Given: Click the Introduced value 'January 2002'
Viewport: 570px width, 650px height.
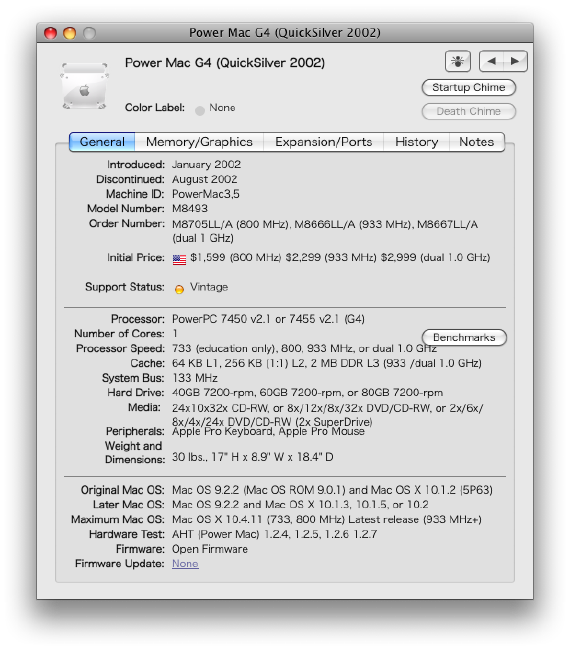Looking at the screenshot, I should [x=206, y=165].
